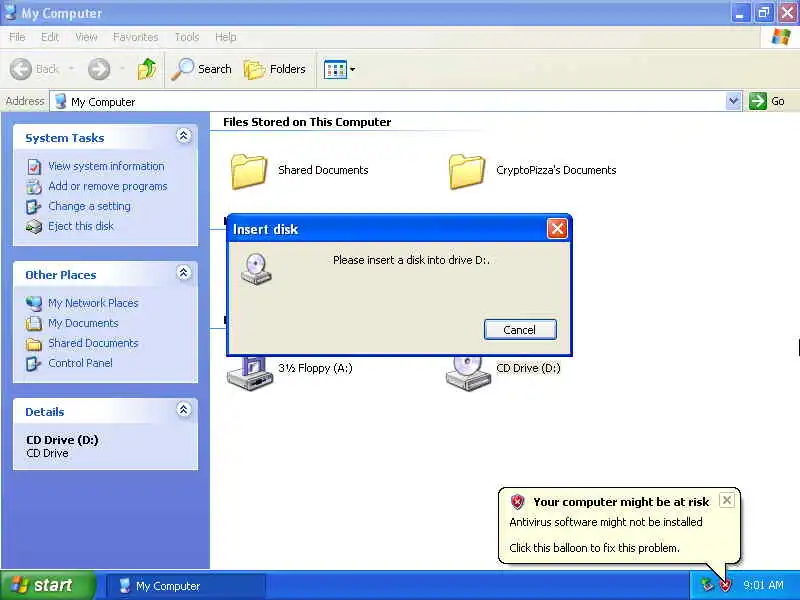Open the Help menu

pyautogui.click(x=226, y=37)
